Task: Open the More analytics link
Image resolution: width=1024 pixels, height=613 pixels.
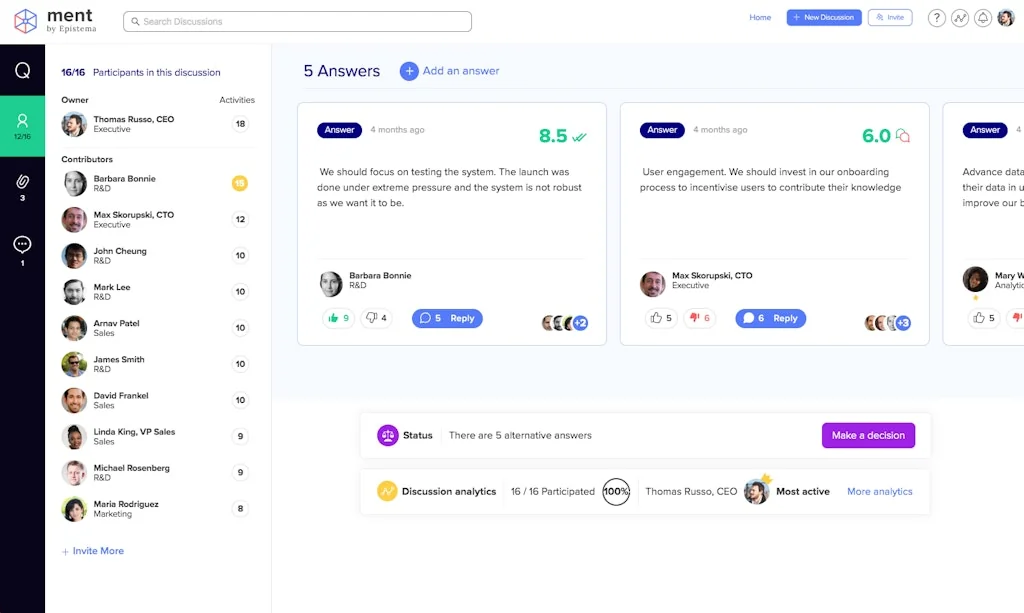Action: point(879,492)
